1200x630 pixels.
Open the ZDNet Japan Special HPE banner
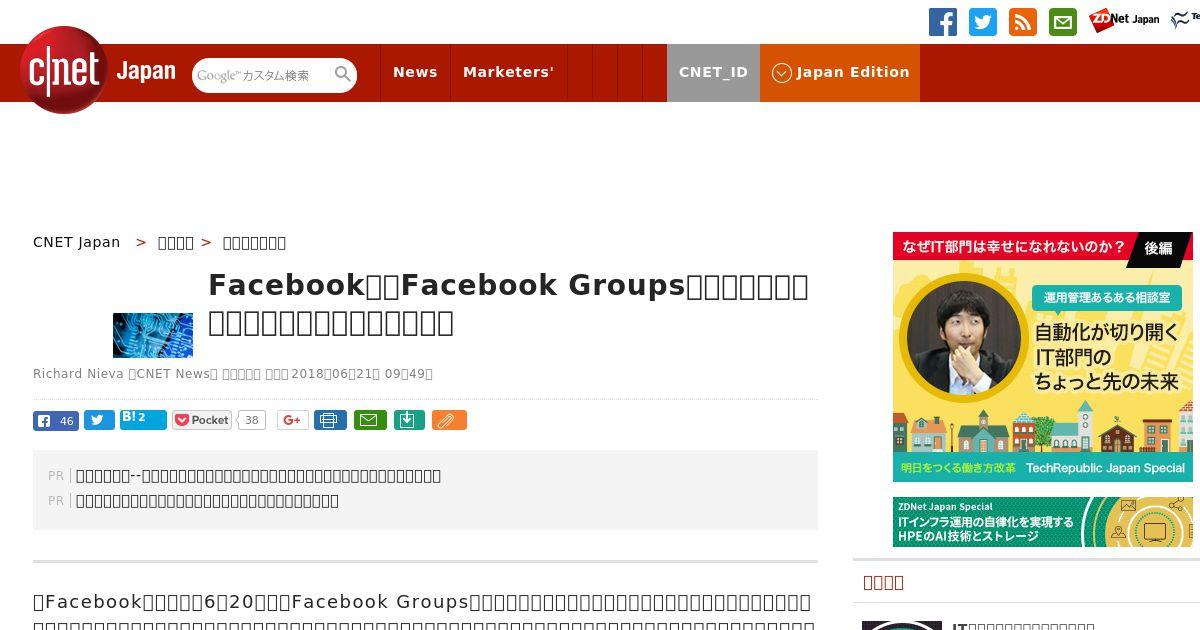pyautogui.click(x=1043, y=522)
